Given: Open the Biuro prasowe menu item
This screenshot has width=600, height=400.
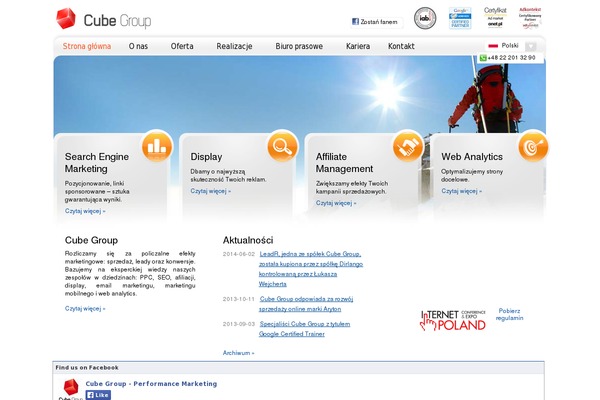Looking at the screenshot, I should coord(299,46).
